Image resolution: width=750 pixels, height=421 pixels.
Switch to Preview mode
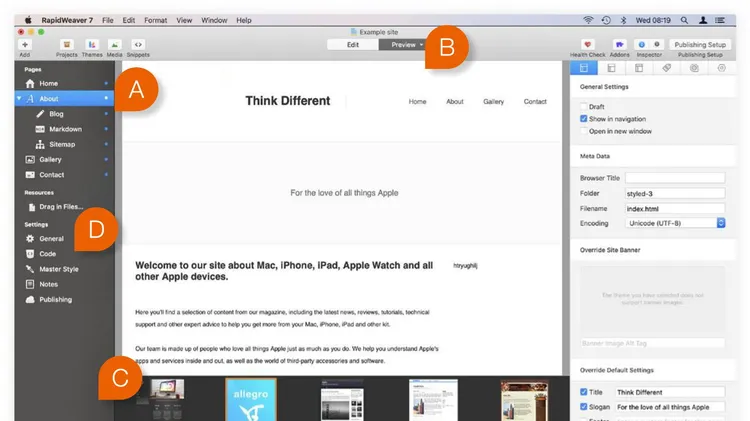(x=403, y=44)
